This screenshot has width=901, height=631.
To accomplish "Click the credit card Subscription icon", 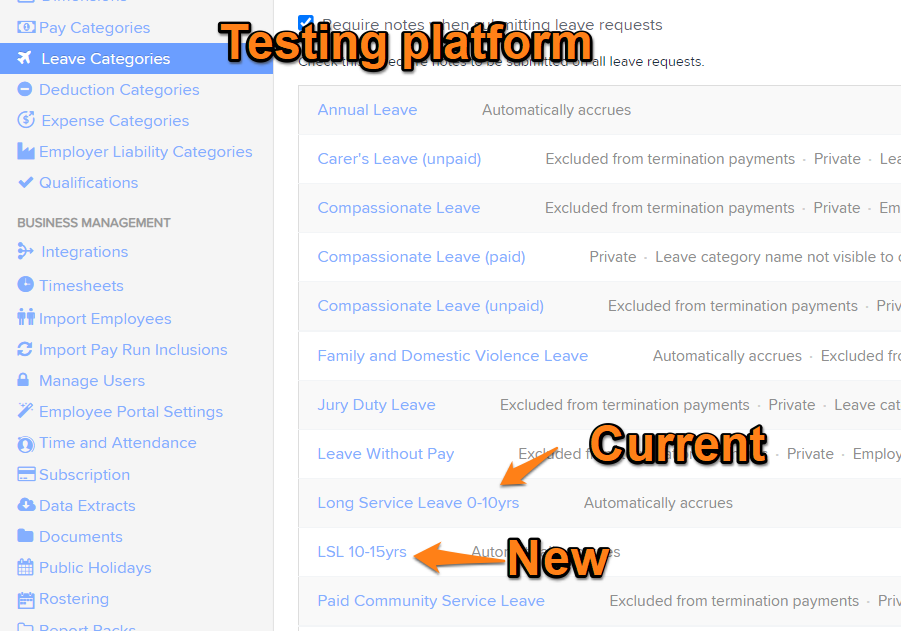I will tap(26, 474).
